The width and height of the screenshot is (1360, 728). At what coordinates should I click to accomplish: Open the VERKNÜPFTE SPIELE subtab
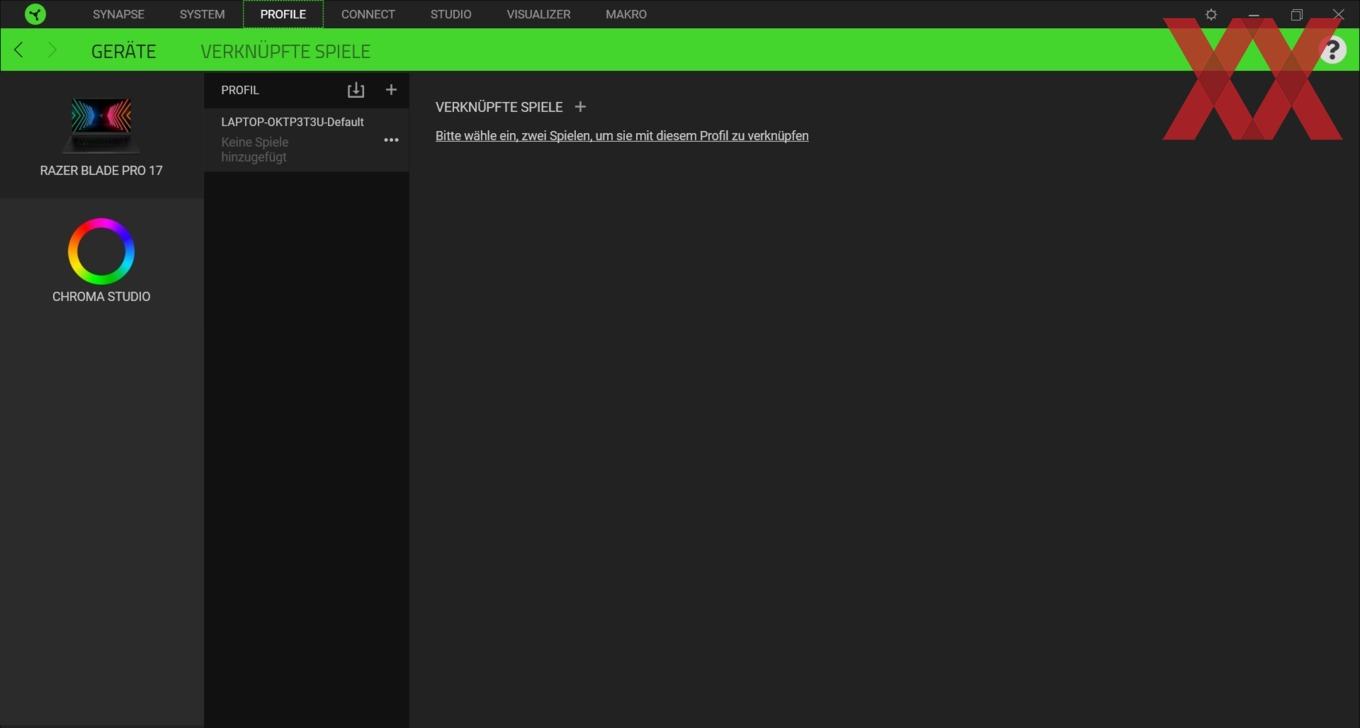285,51
